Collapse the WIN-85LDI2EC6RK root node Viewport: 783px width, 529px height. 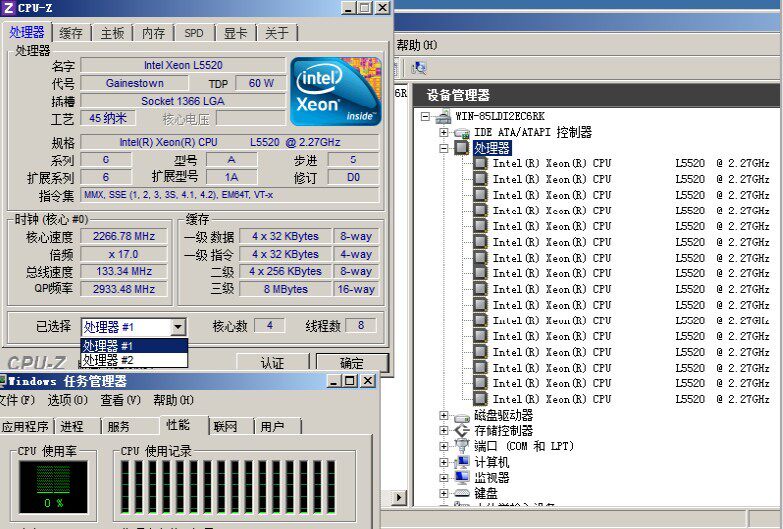(x=425, y=116)
